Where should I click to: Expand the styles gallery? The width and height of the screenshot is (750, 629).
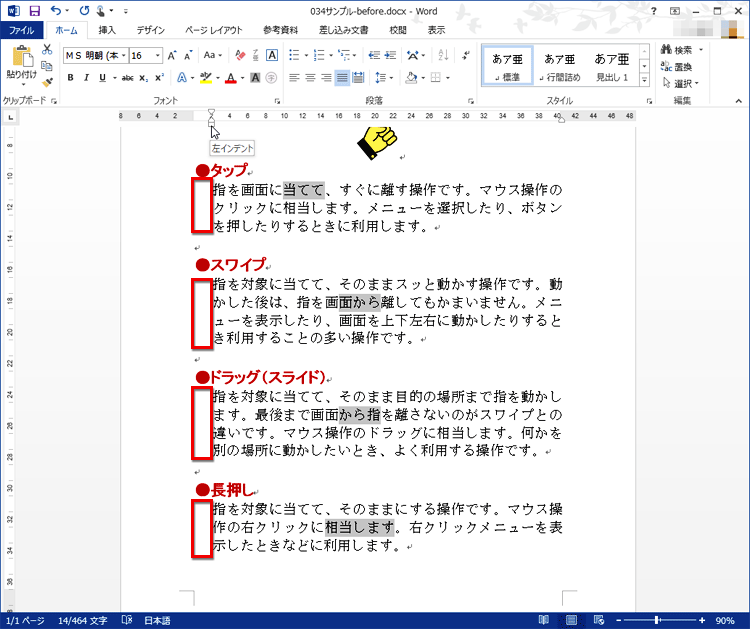coord(644,81)
